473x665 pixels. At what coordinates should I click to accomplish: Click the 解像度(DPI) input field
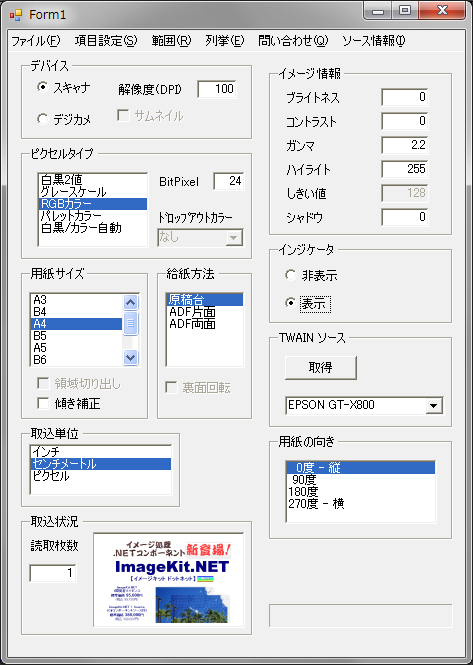click(217, 89)
